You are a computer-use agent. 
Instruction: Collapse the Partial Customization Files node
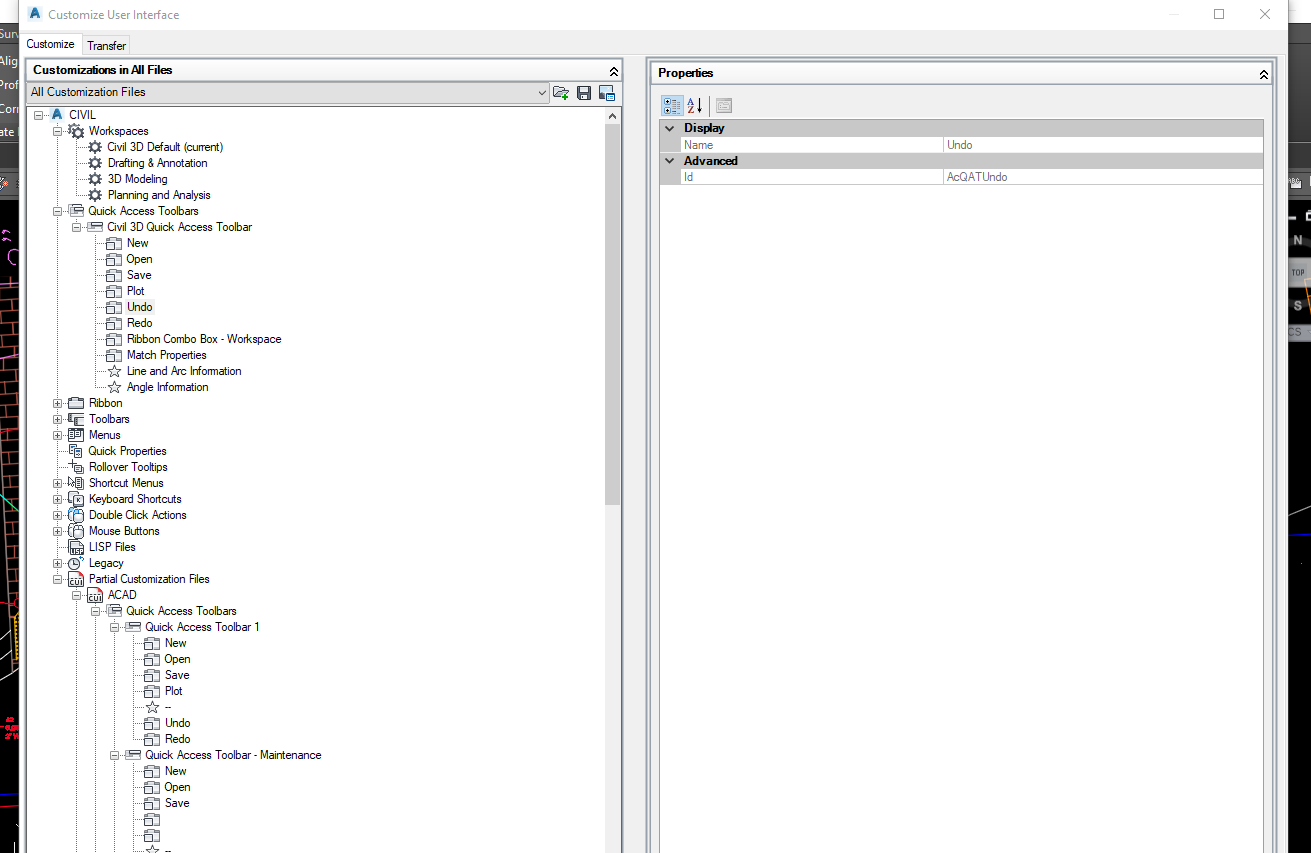(58, 578)
